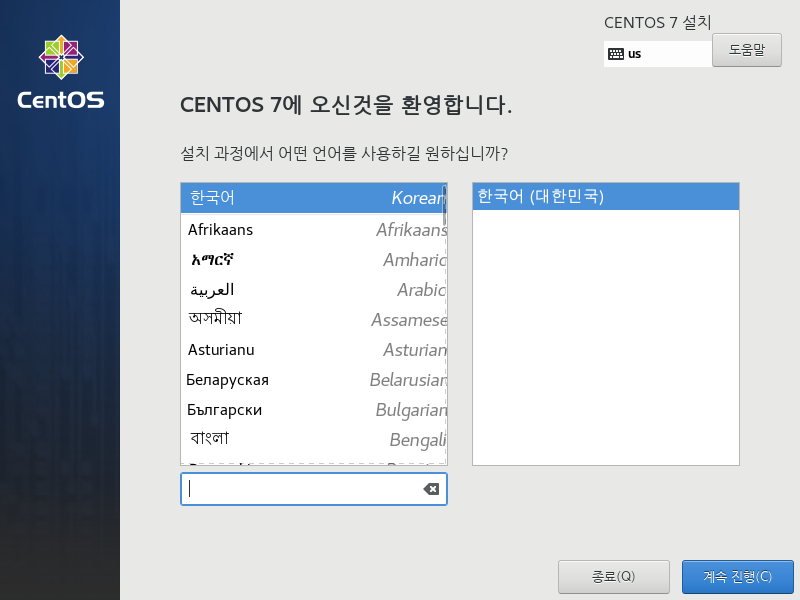Click the 계속 진행(C) continue button
Image resolution: width=800 pixels, height=600 pixels.
pyautogui.click(x=737, y=577)
